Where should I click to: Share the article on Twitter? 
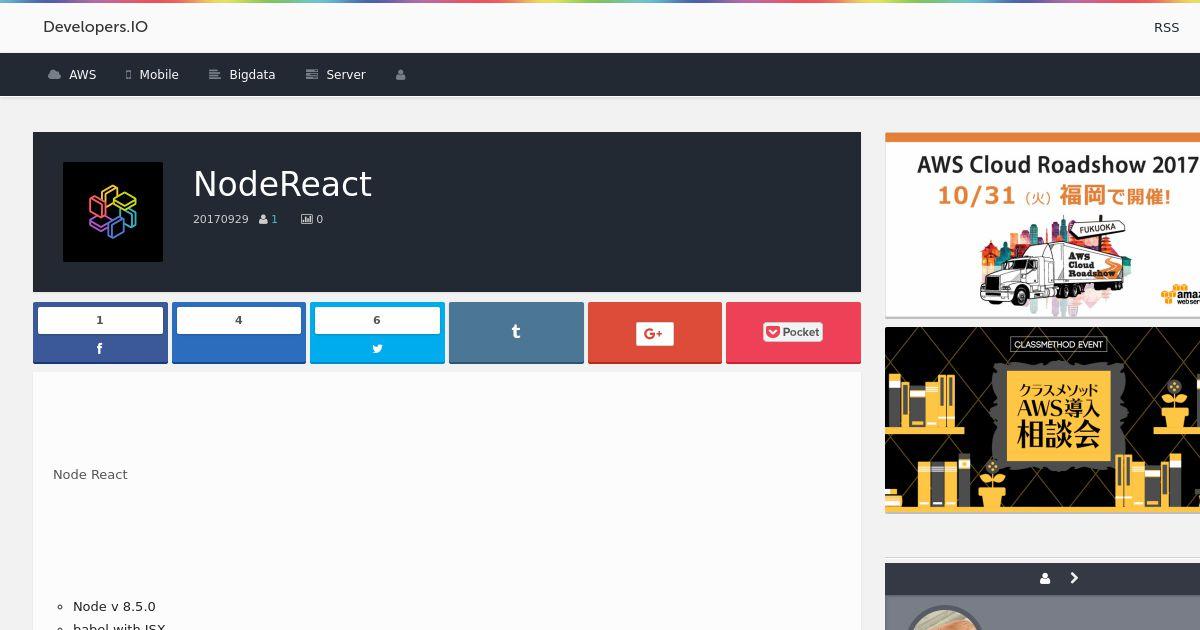coord(377,333)
